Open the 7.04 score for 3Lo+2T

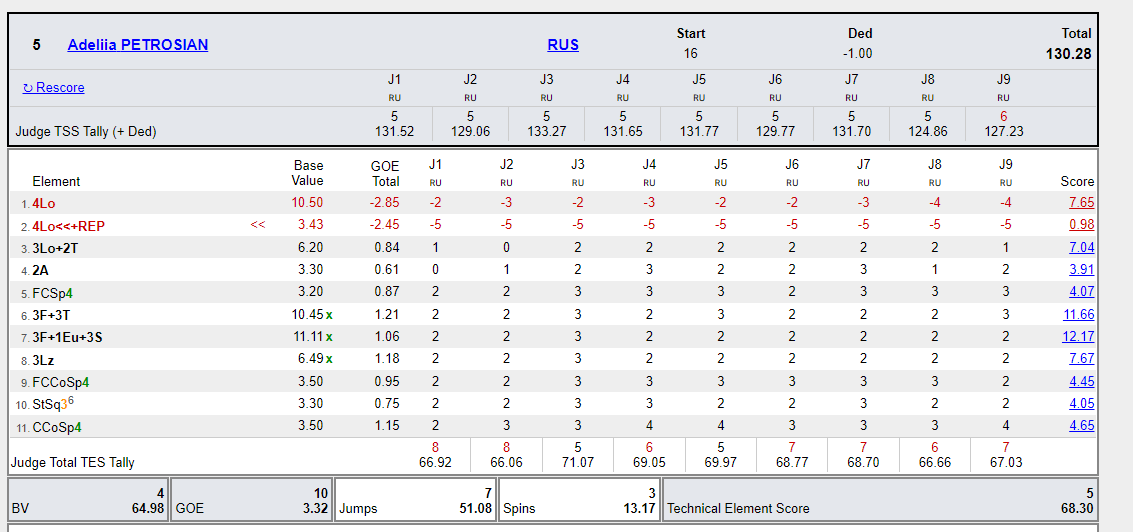coord(1081,247)
